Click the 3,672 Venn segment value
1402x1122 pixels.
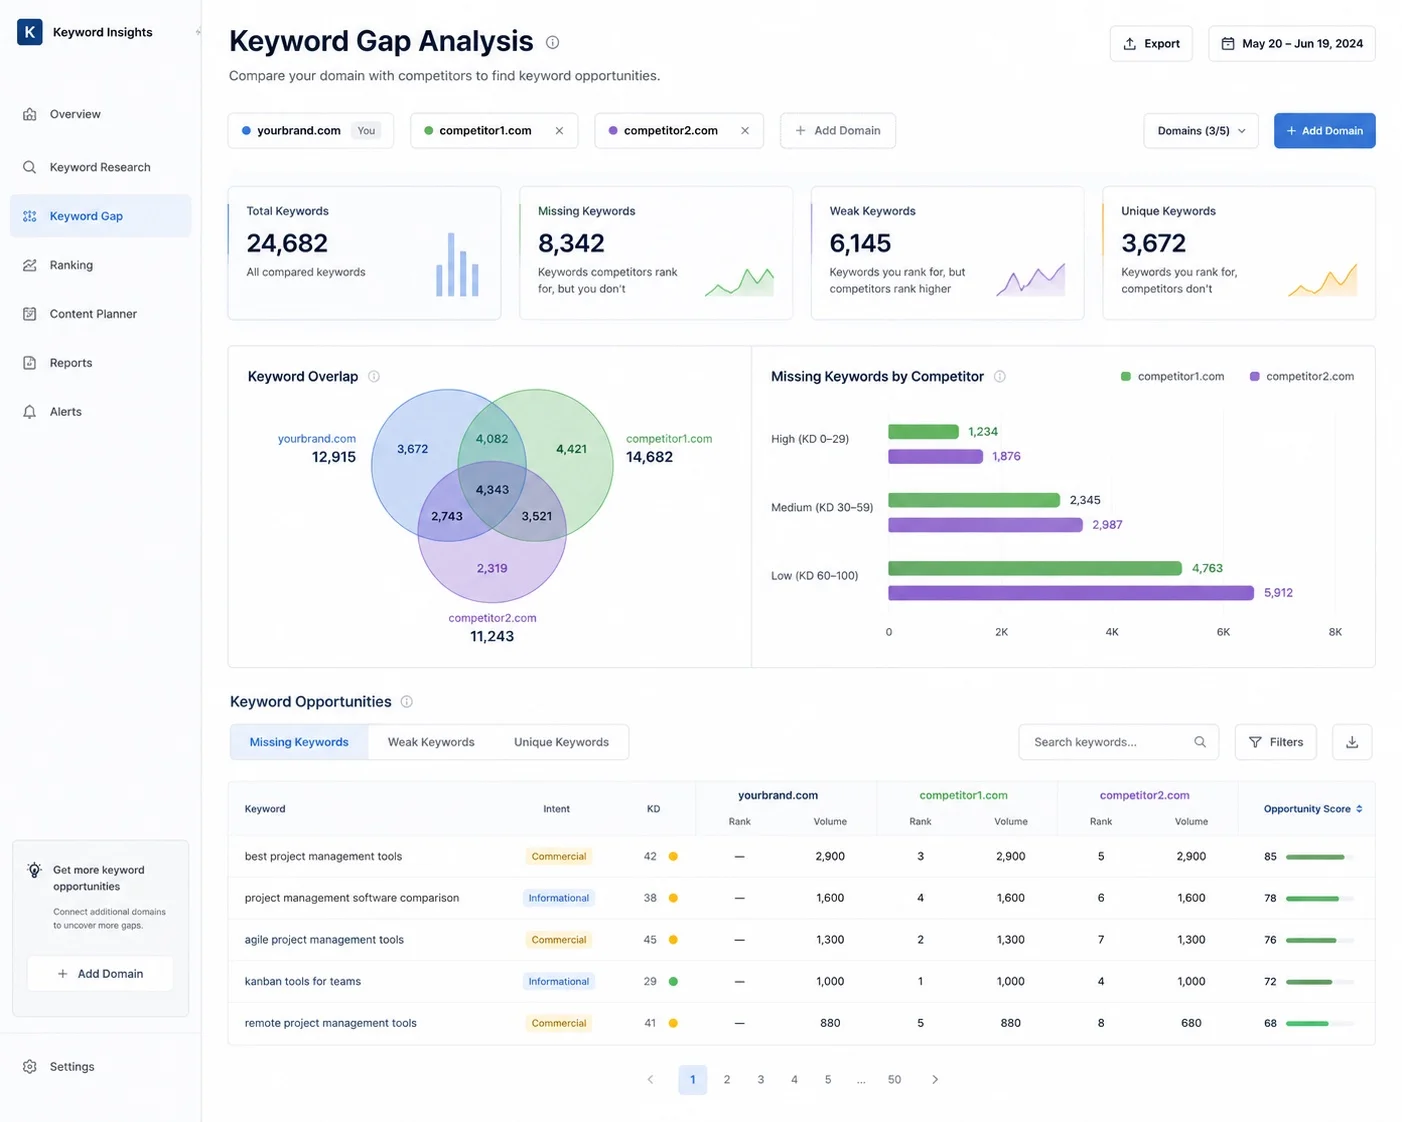click(x=412, y=449)
